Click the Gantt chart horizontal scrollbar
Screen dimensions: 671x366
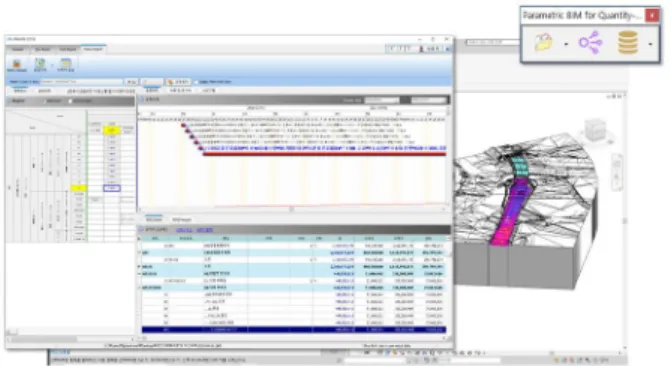pyautogui.click(x=291, y=209)
